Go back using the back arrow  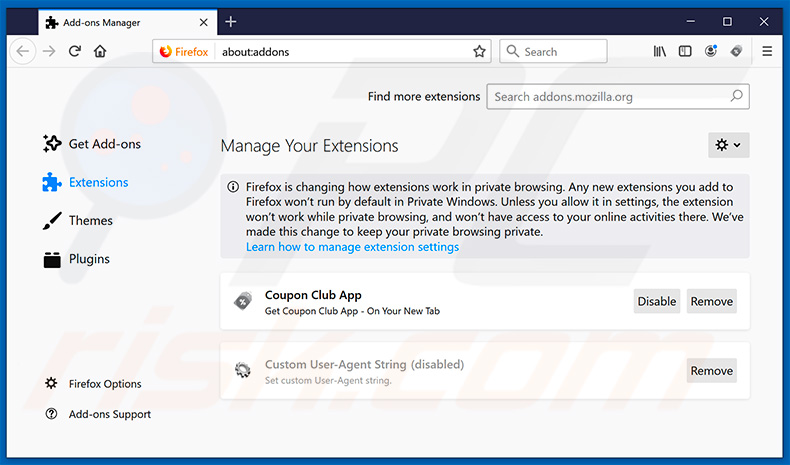[x=23, y=51]
